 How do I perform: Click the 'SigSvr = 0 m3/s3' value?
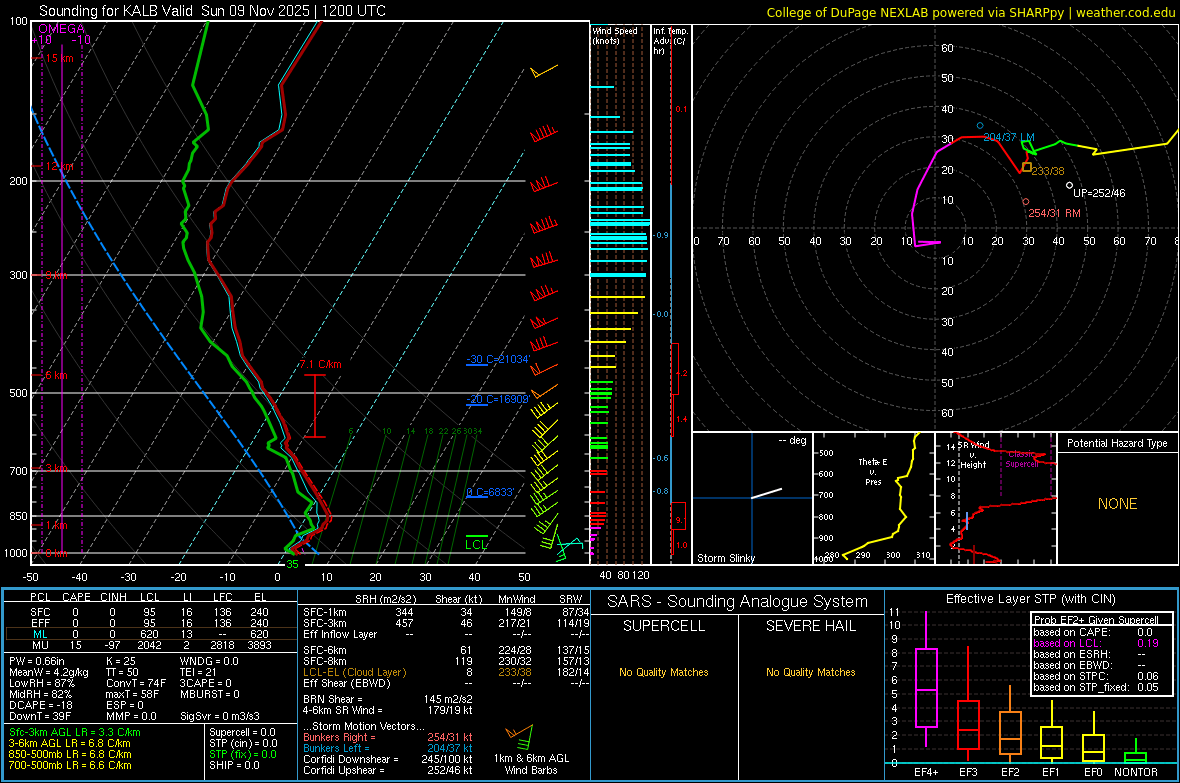click(220, 716)
